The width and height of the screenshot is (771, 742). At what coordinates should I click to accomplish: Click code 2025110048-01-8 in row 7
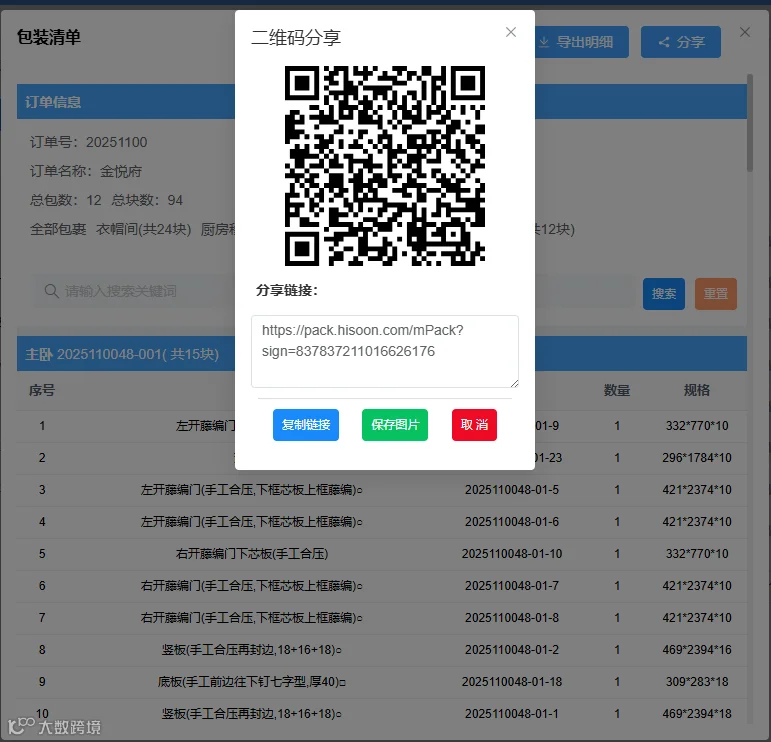click(512, 618)
